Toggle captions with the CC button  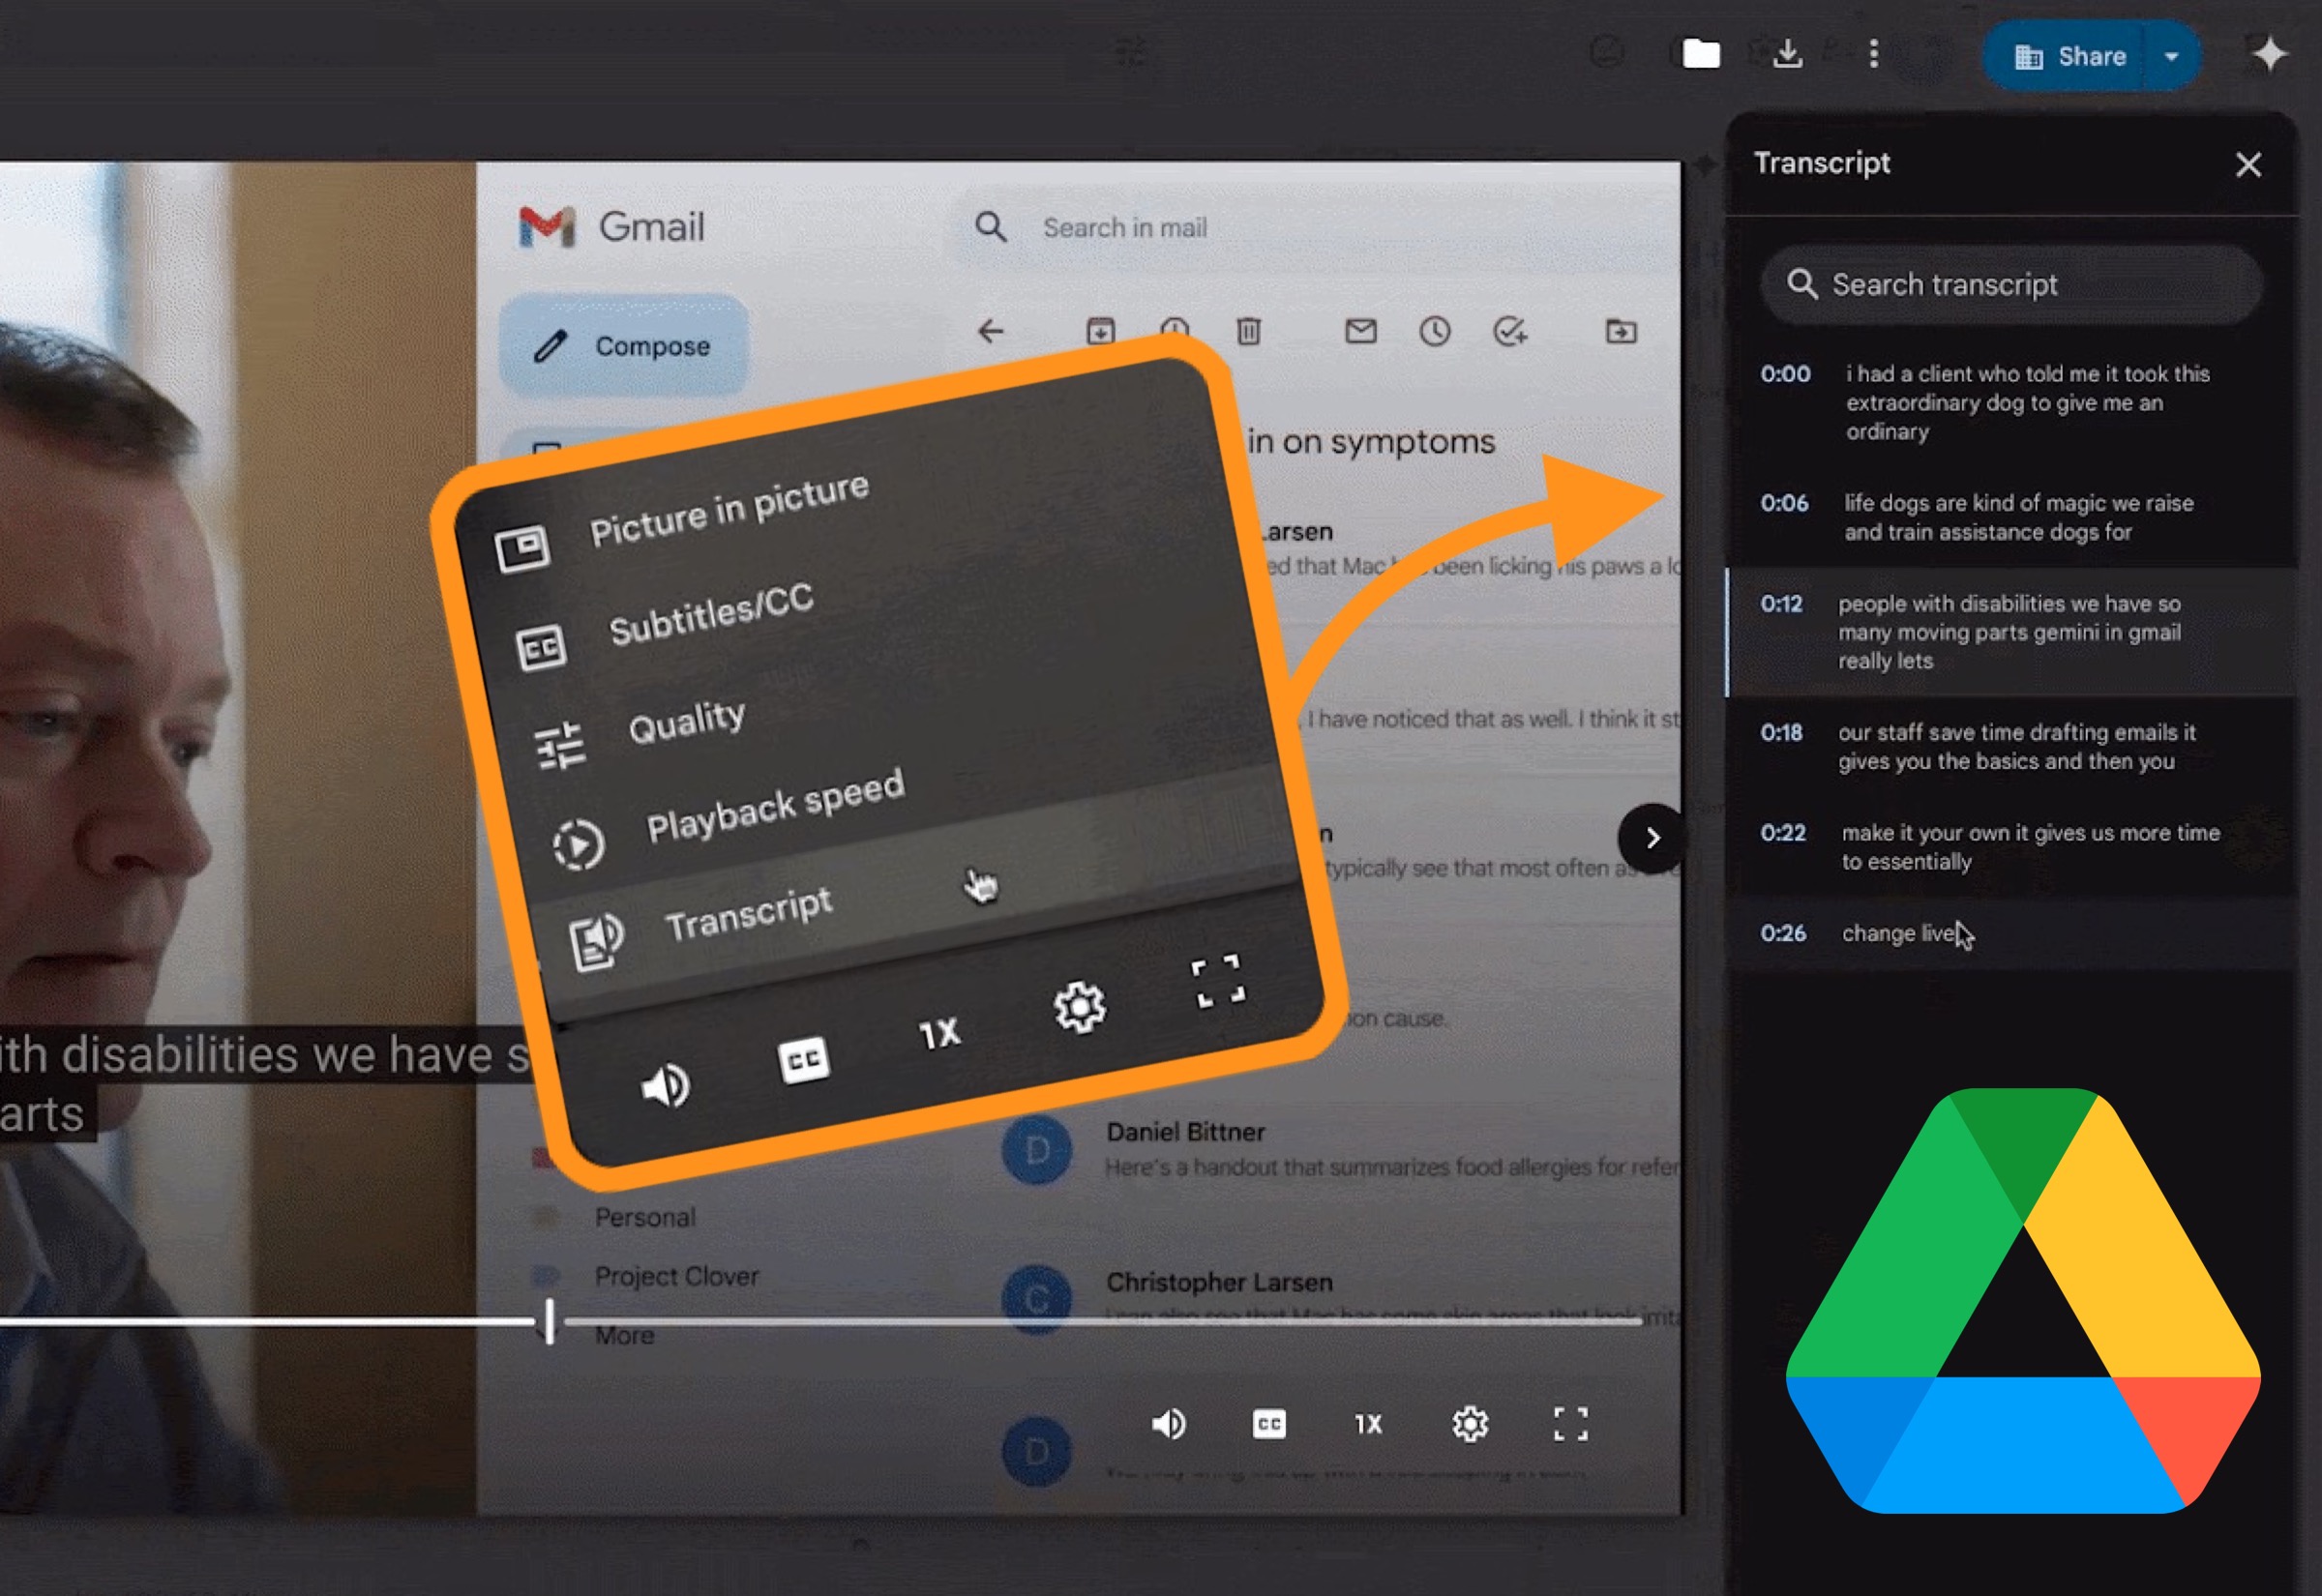click(x=807, y=1060)
